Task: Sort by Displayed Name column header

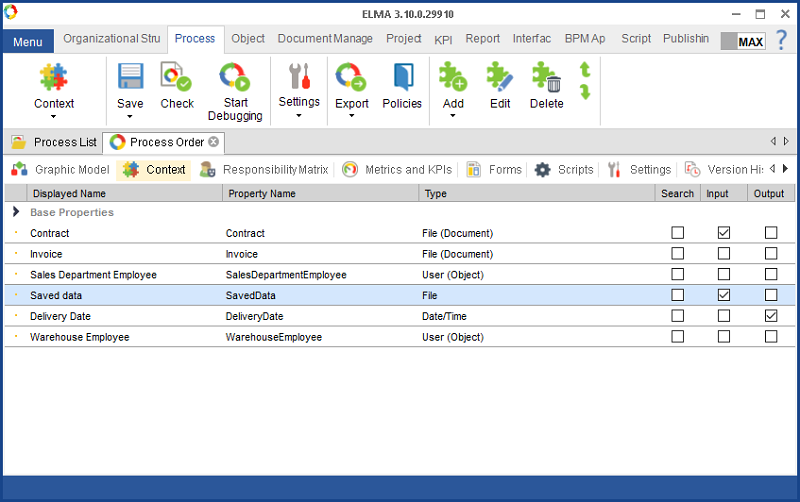Action: pos(124,193)
